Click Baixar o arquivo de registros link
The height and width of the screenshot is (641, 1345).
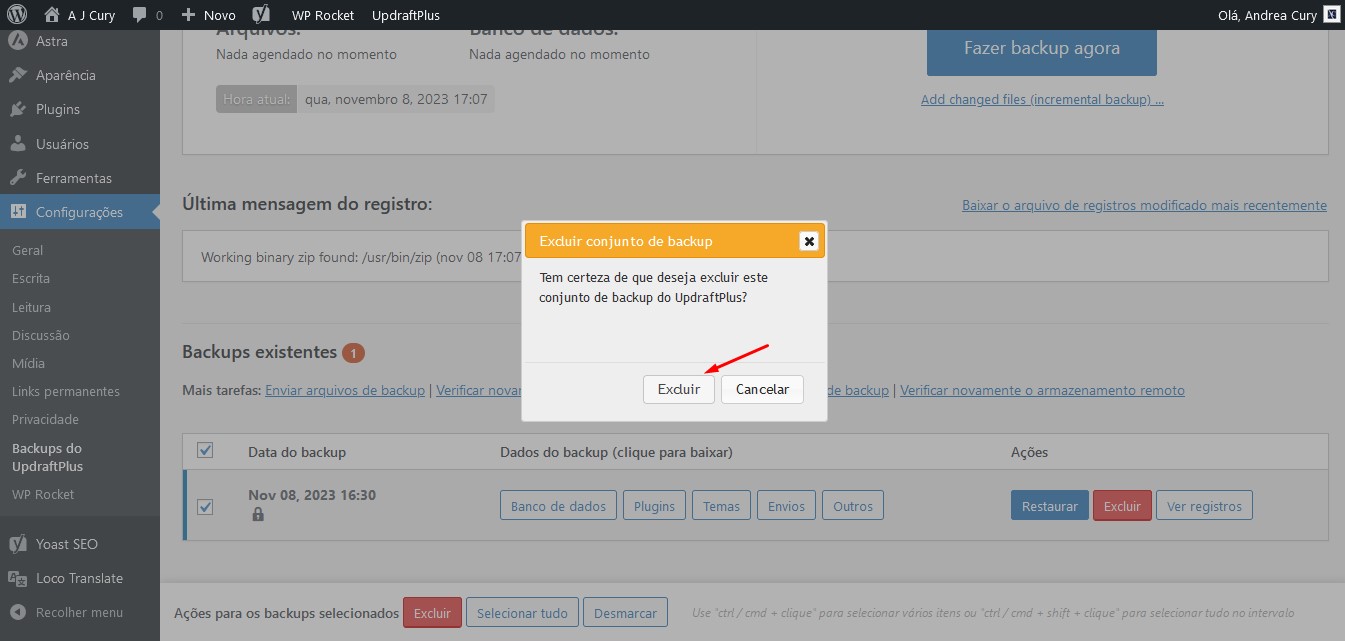tap(1144, 205)
